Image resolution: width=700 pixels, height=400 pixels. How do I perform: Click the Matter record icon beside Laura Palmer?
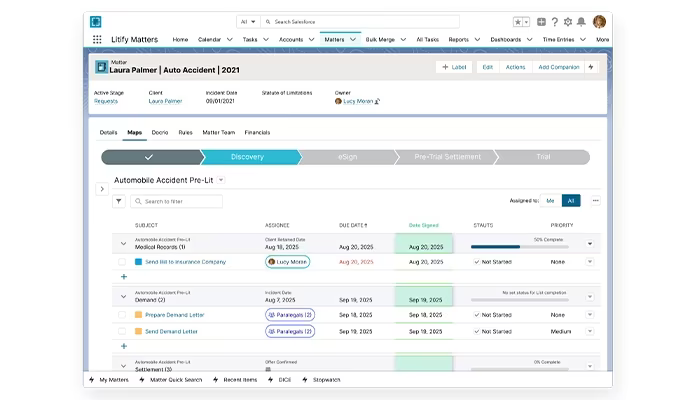pyautogui.click(x=101, y=67)
